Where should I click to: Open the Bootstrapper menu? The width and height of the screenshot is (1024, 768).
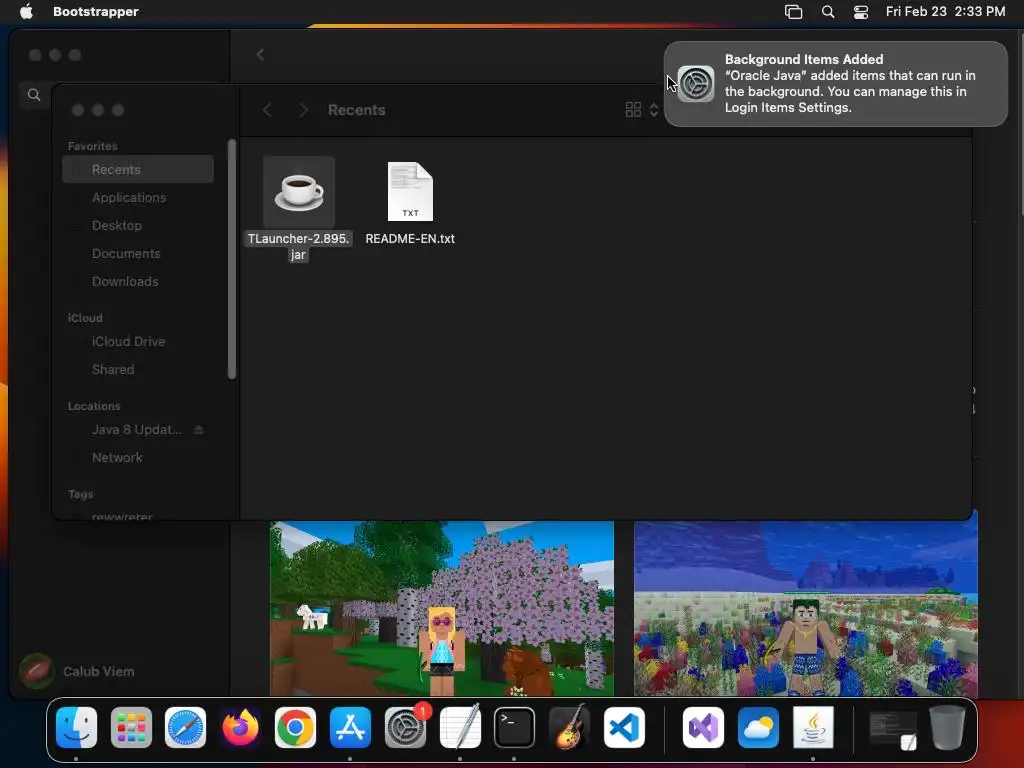[x=95, y=12]
